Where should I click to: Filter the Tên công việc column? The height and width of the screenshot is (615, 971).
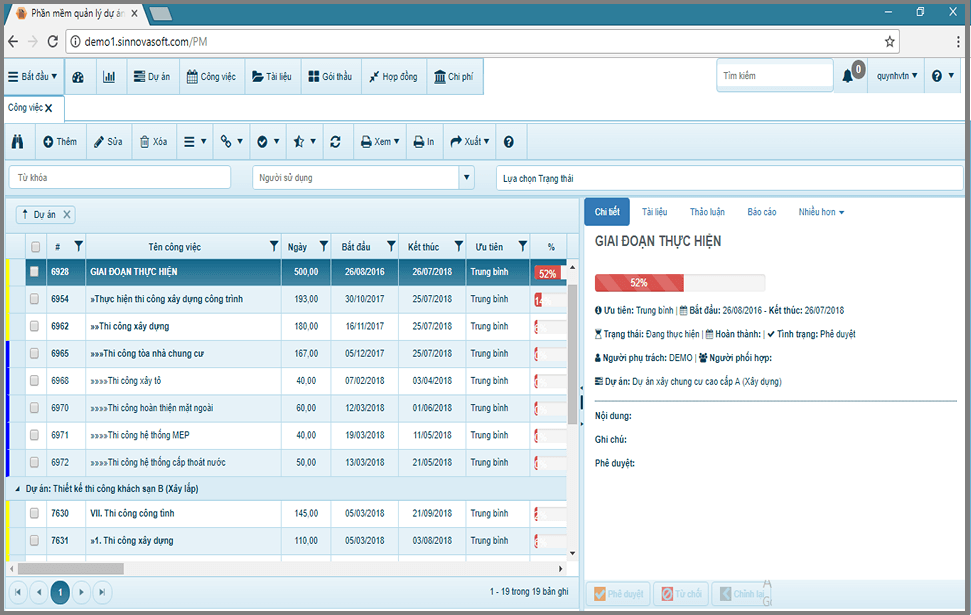pos(274,246)
